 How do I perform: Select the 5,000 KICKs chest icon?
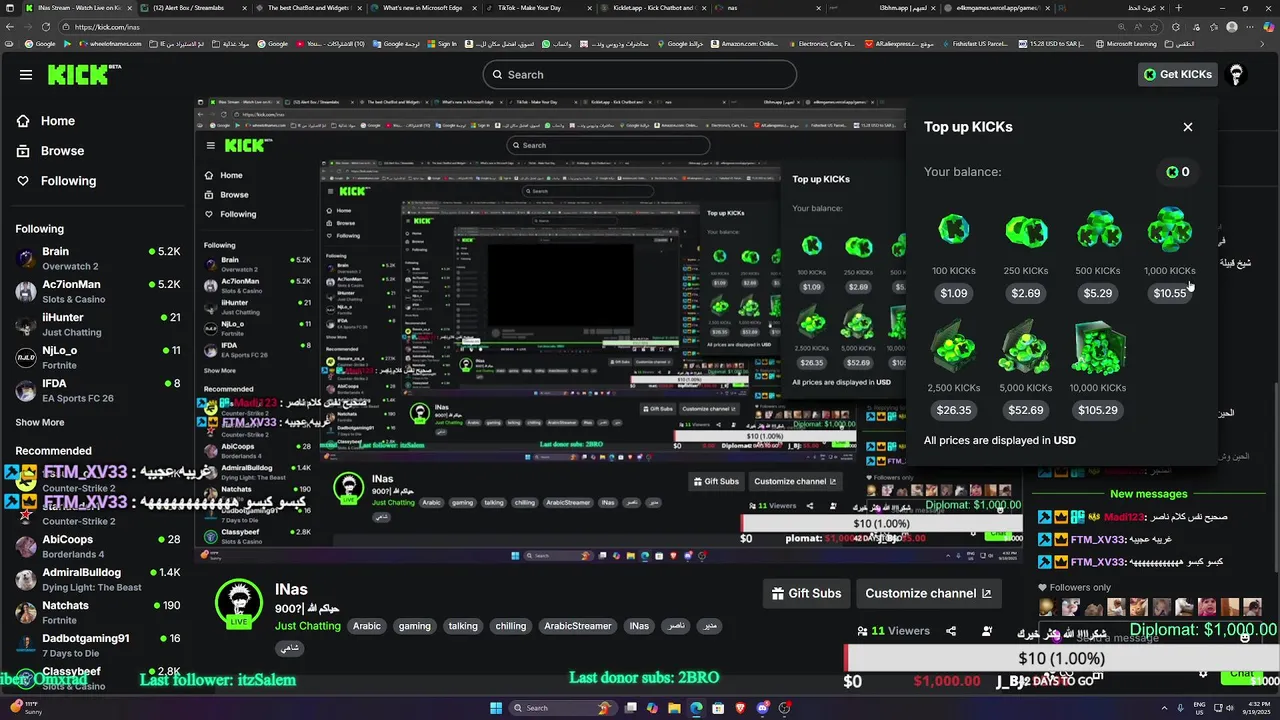click(x=1026, y=348)
